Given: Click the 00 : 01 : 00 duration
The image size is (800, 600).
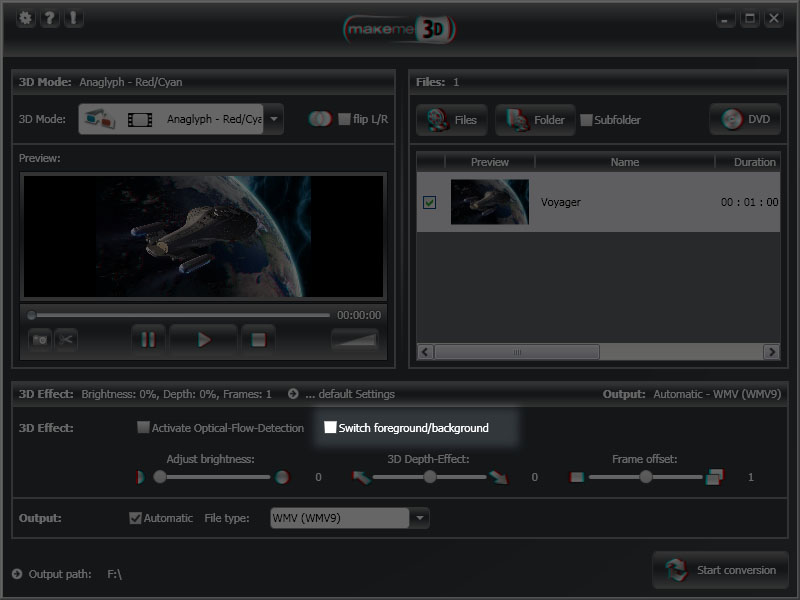Looking at the screenshot, I should 749,202.
